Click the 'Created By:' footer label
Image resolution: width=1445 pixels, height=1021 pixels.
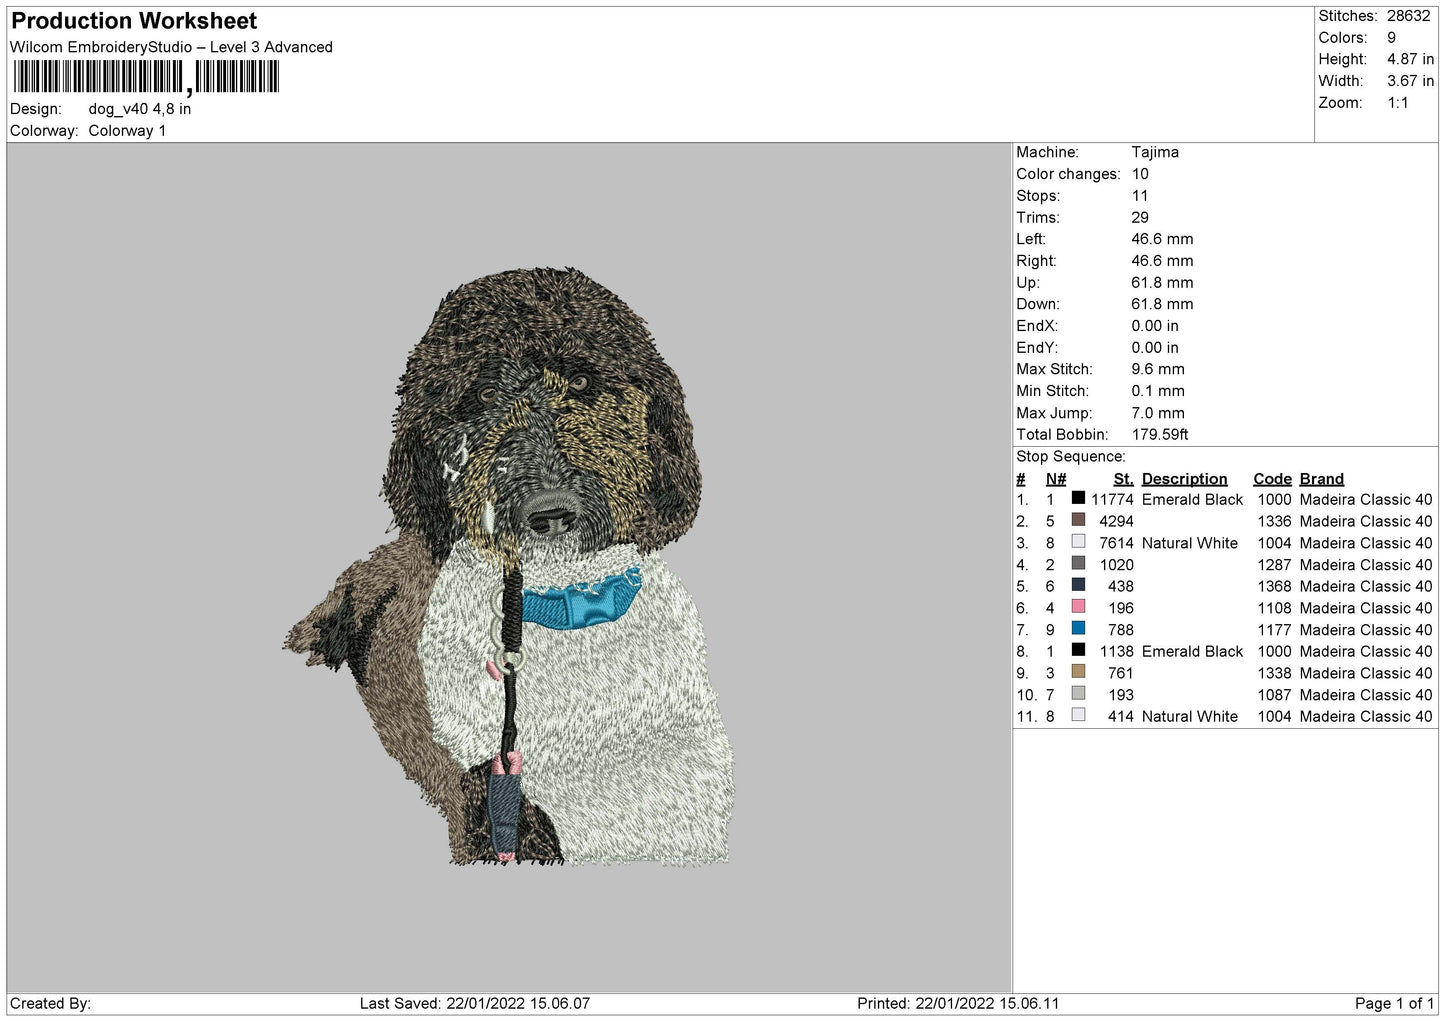(50, 1003)
